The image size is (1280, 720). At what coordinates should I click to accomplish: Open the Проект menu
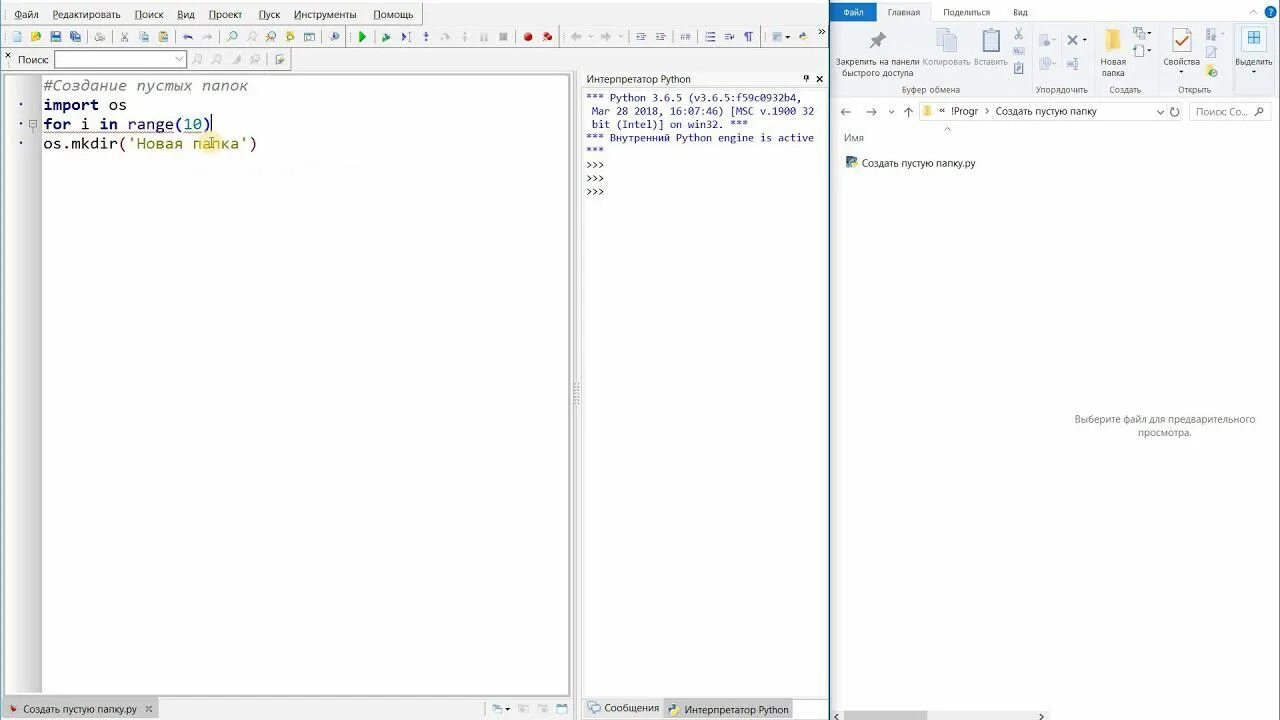[225, 14]
